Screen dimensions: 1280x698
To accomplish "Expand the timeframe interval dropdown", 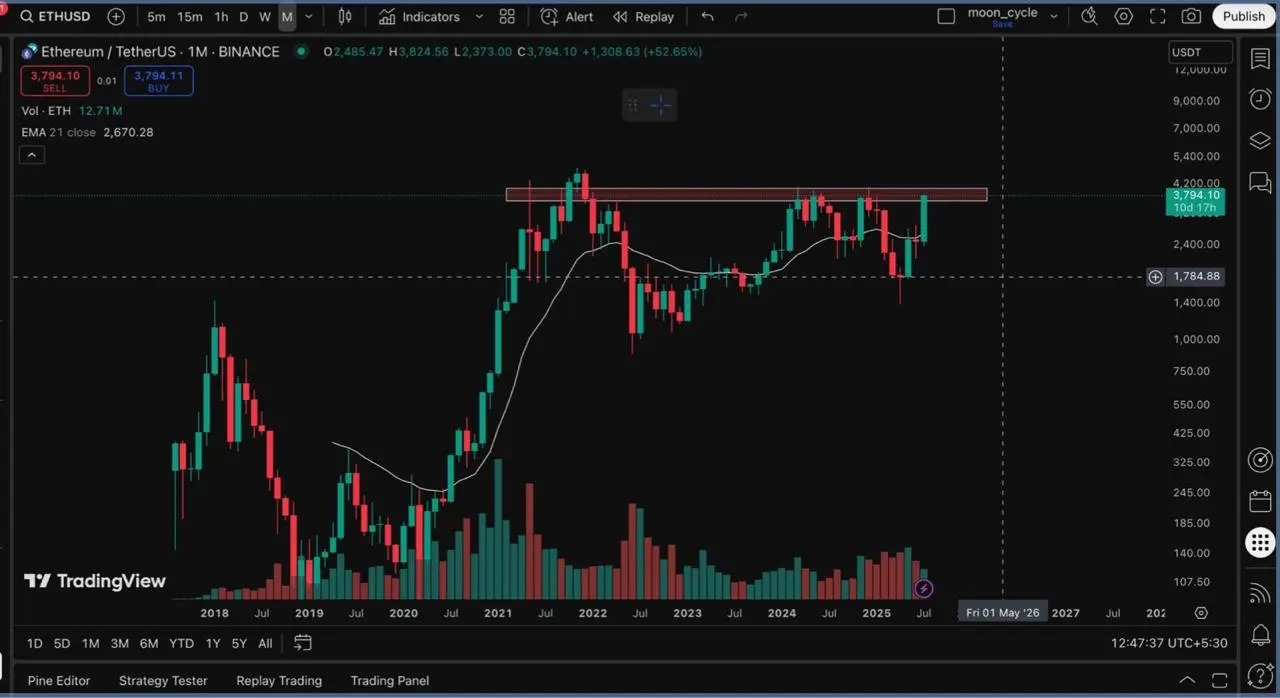I will point(308,16).
